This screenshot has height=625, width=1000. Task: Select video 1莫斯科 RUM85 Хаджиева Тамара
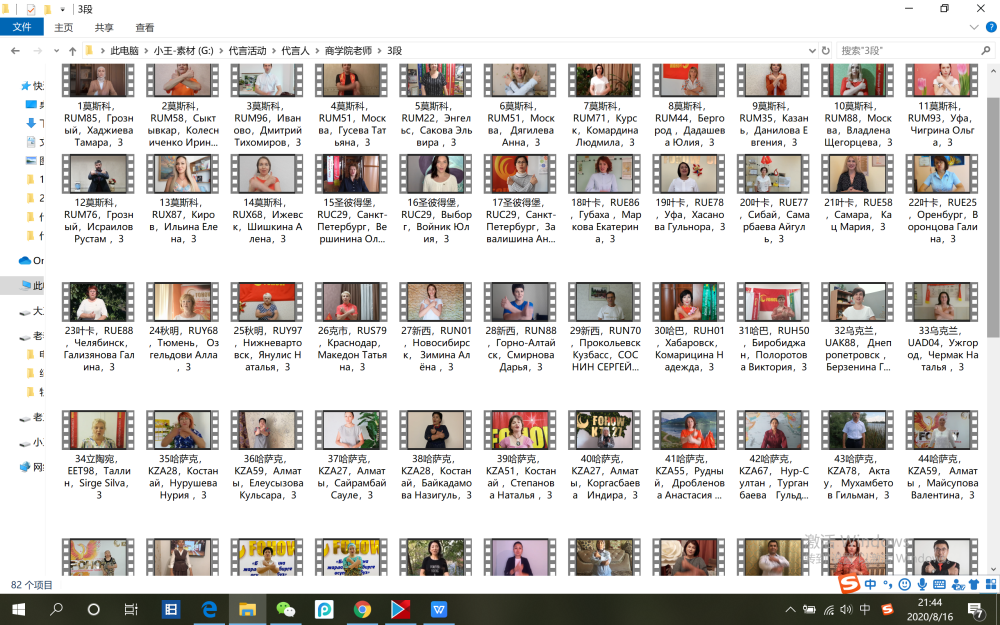coord(98,106)
